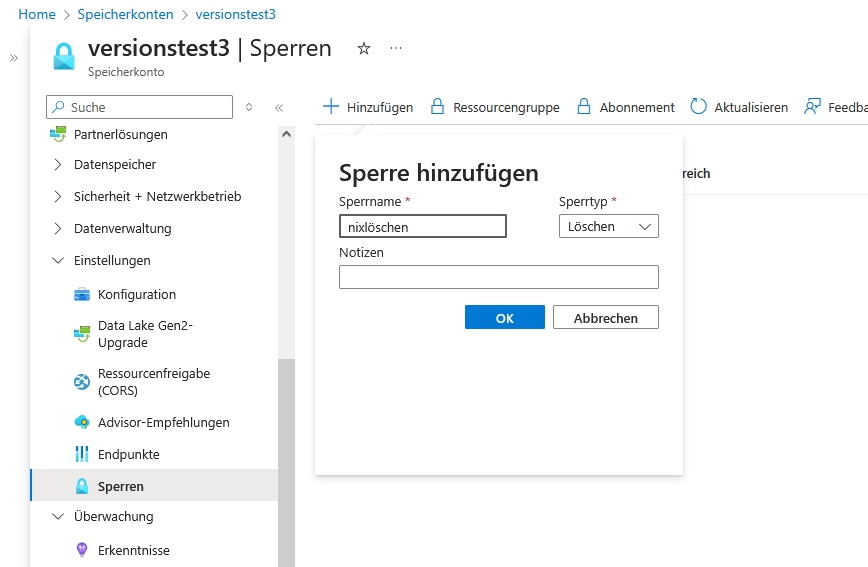868x567 pixels.
Task: Collapse the Einstellungen section
Action: tap(58, 260)
